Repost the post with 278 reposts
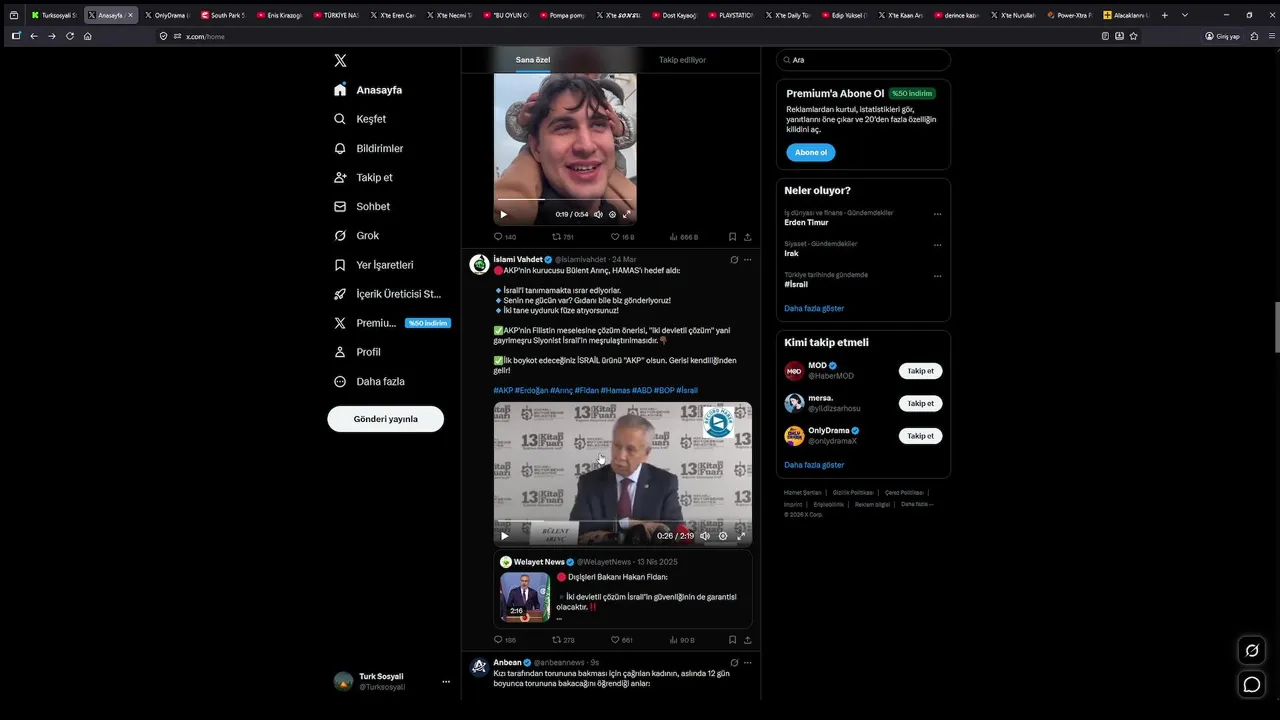 (x=563, y=640)
